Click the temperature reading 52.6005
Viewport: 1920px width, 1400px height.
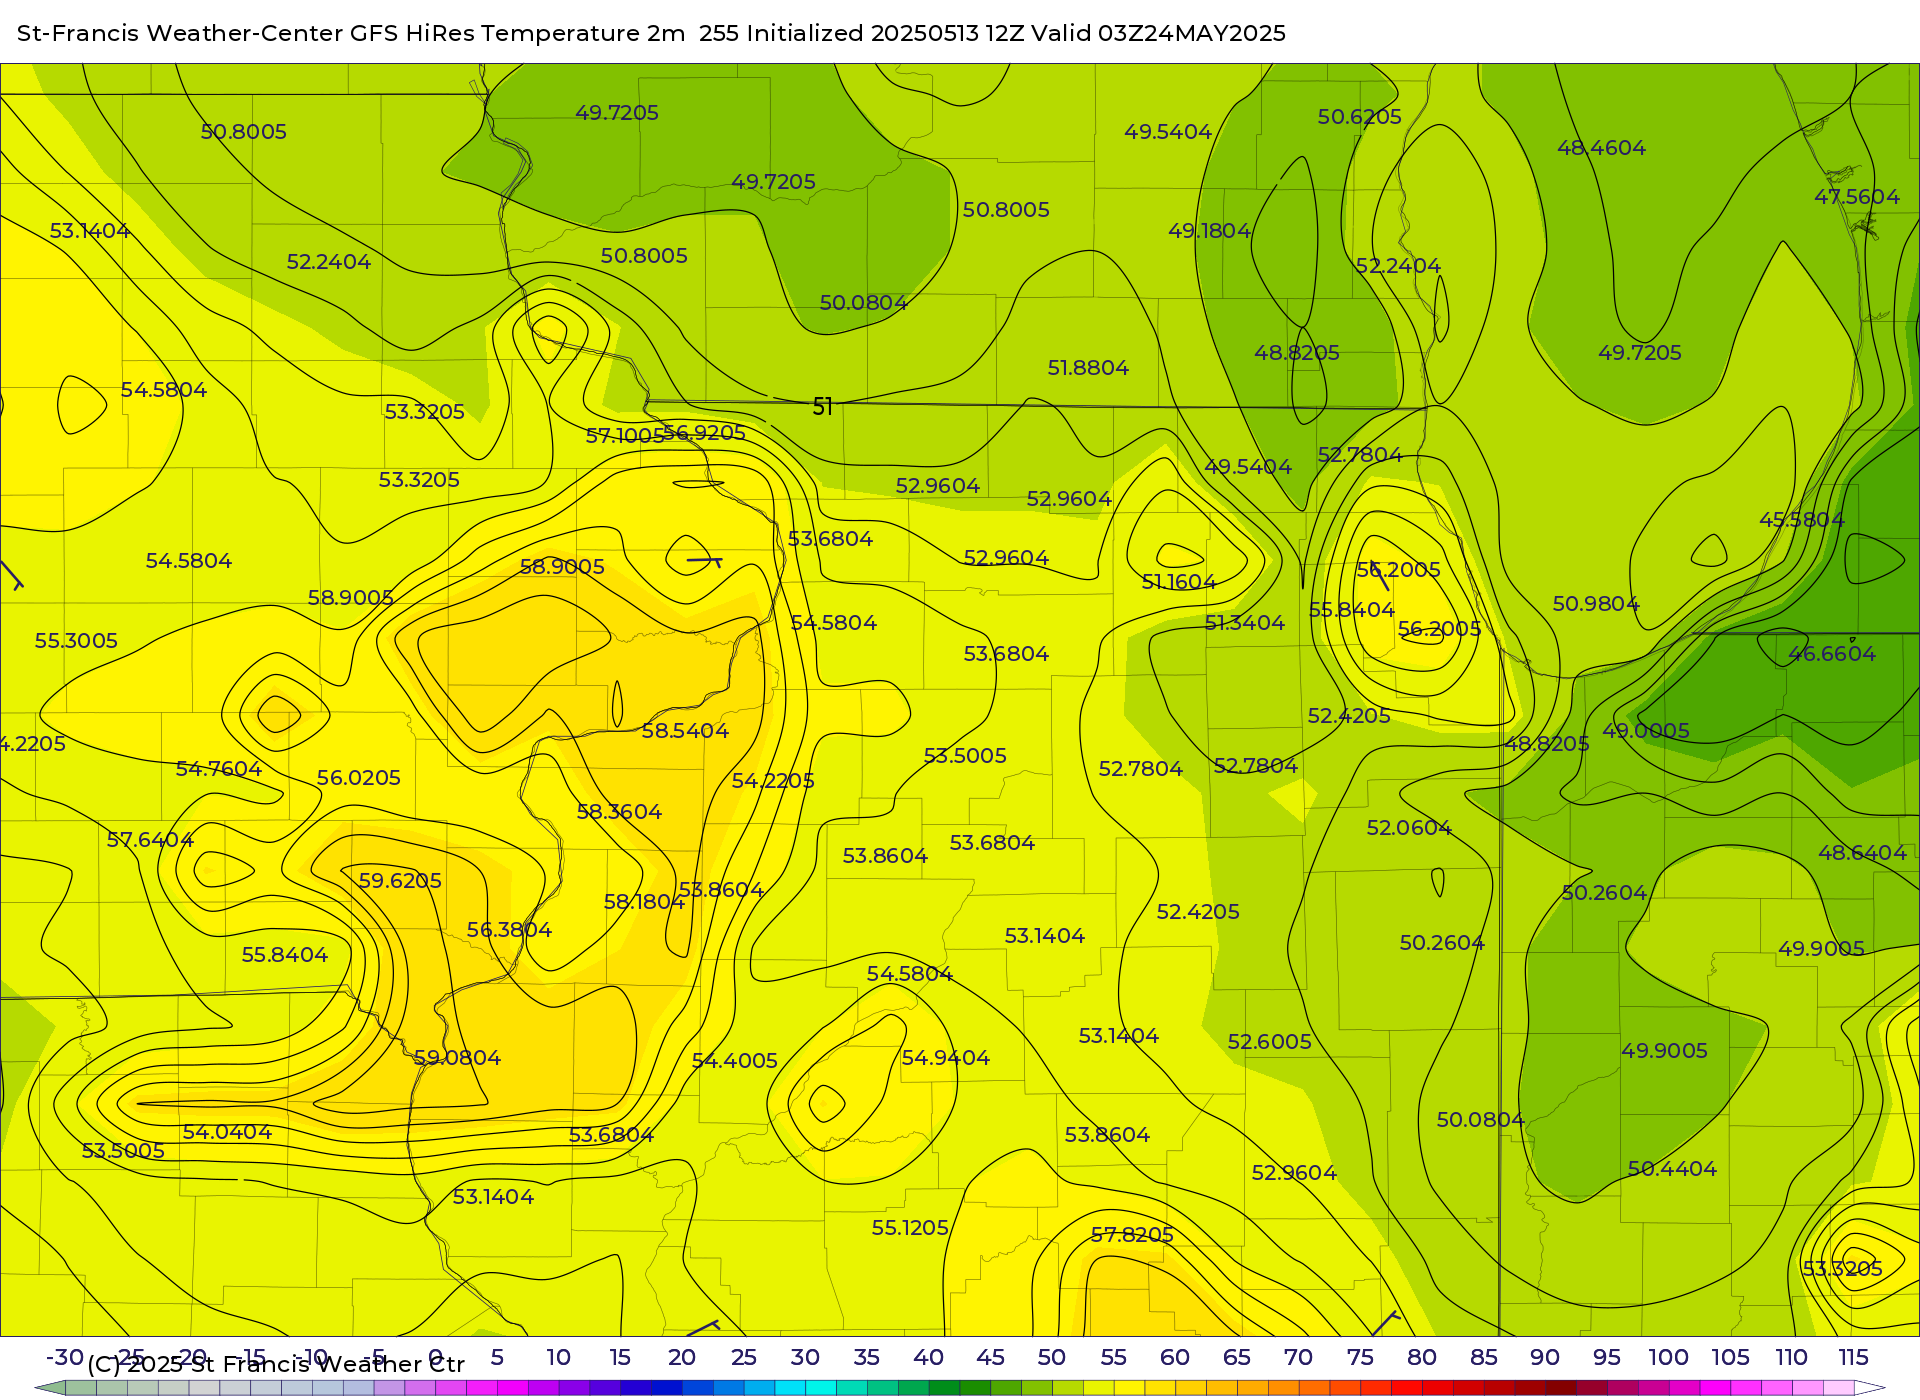pos(1270,1042)
